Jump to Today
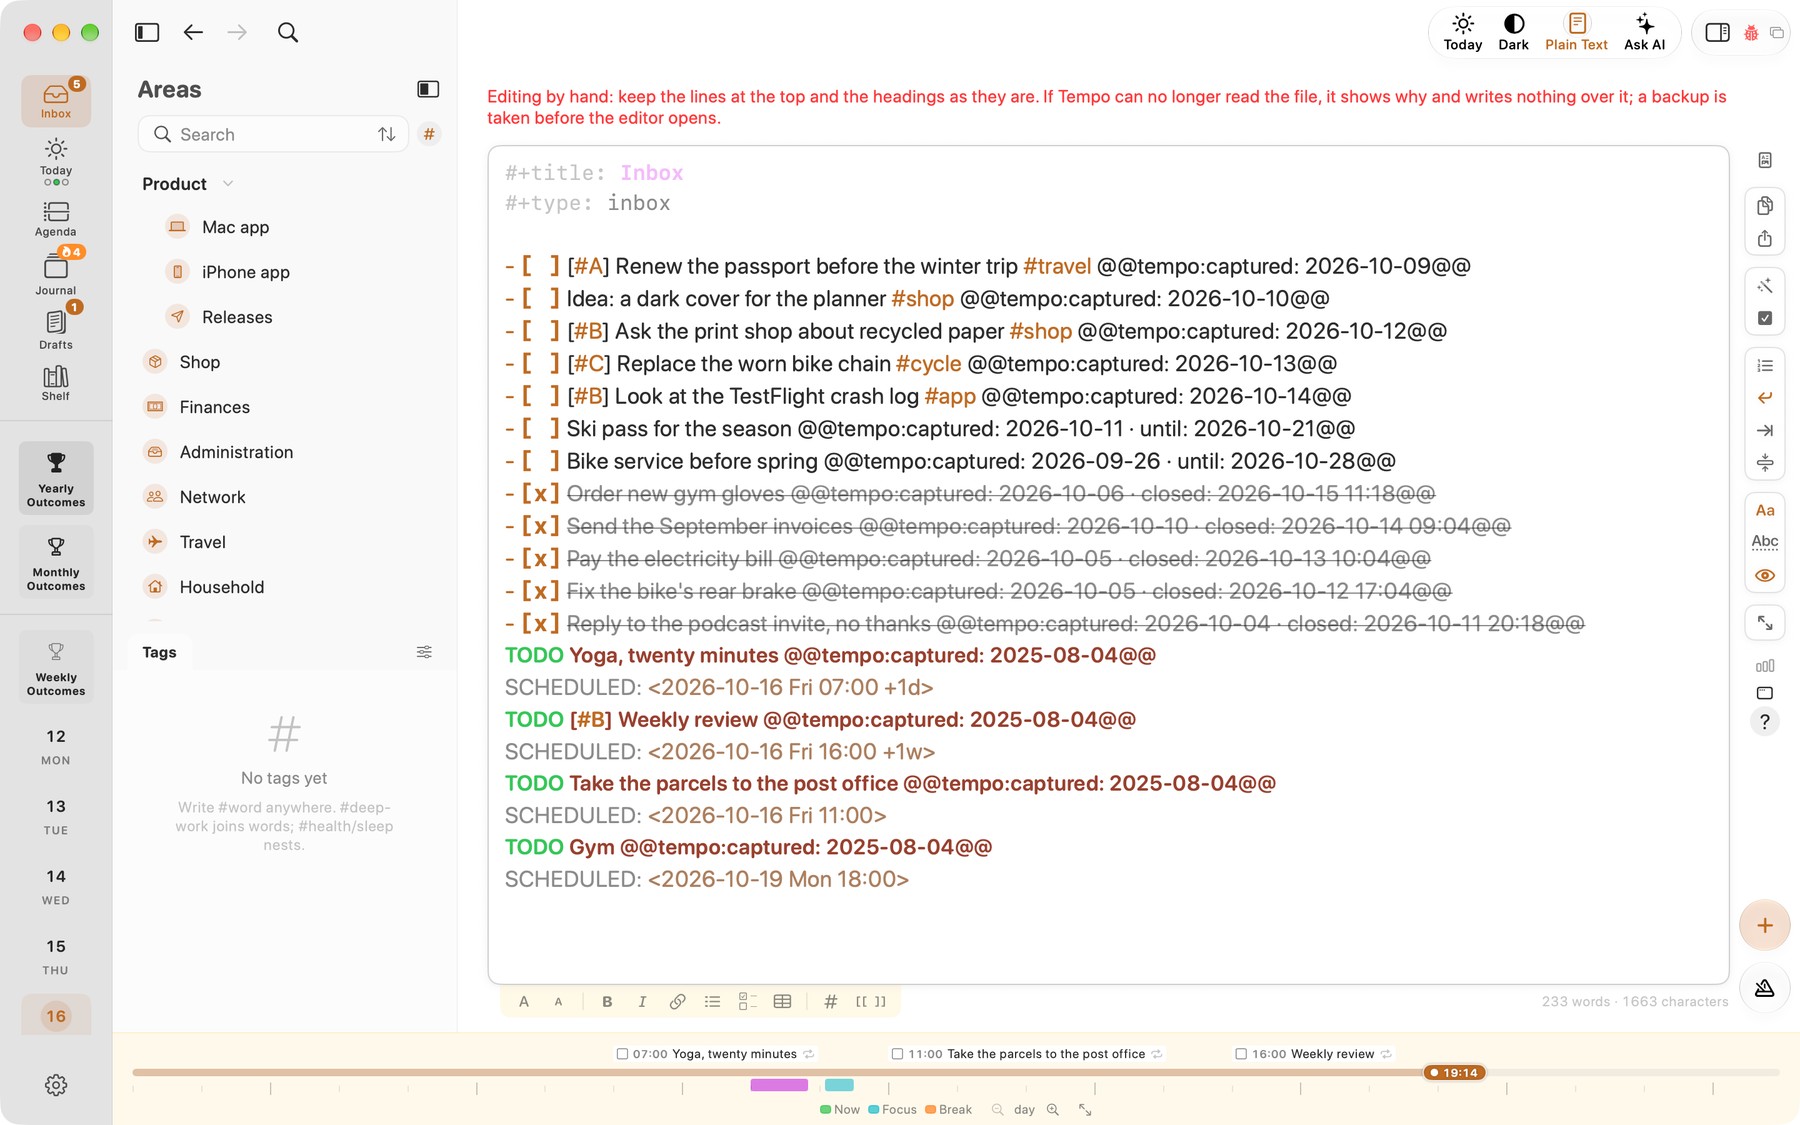 [1462, 32]
